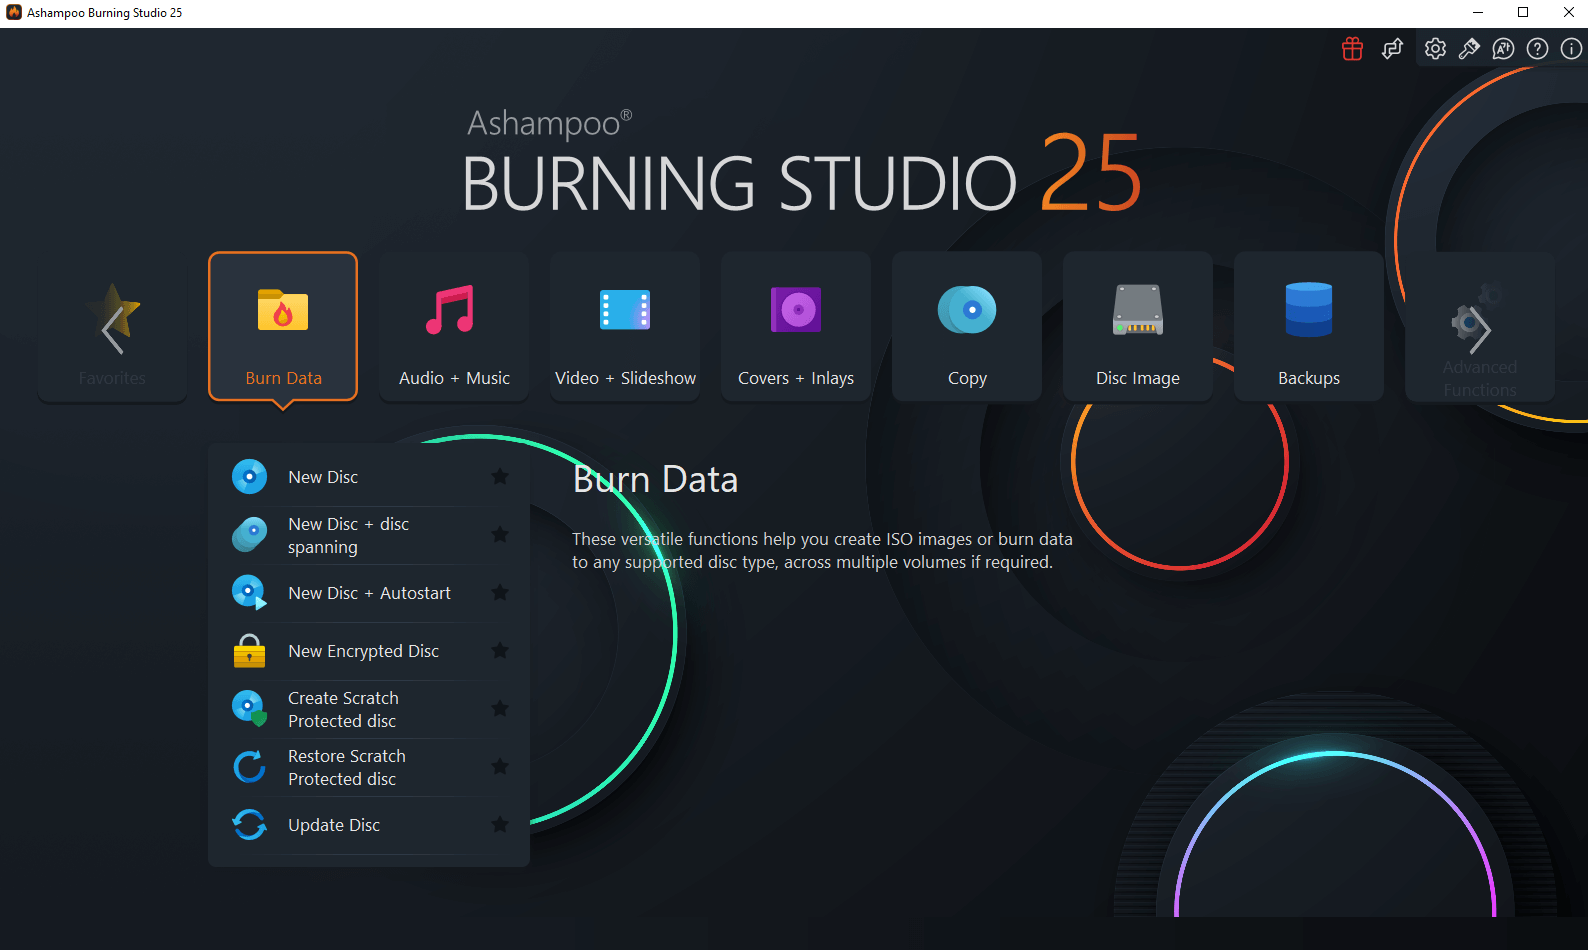Change language via the language icon

pyautogui.click(x=1503, y=49)
